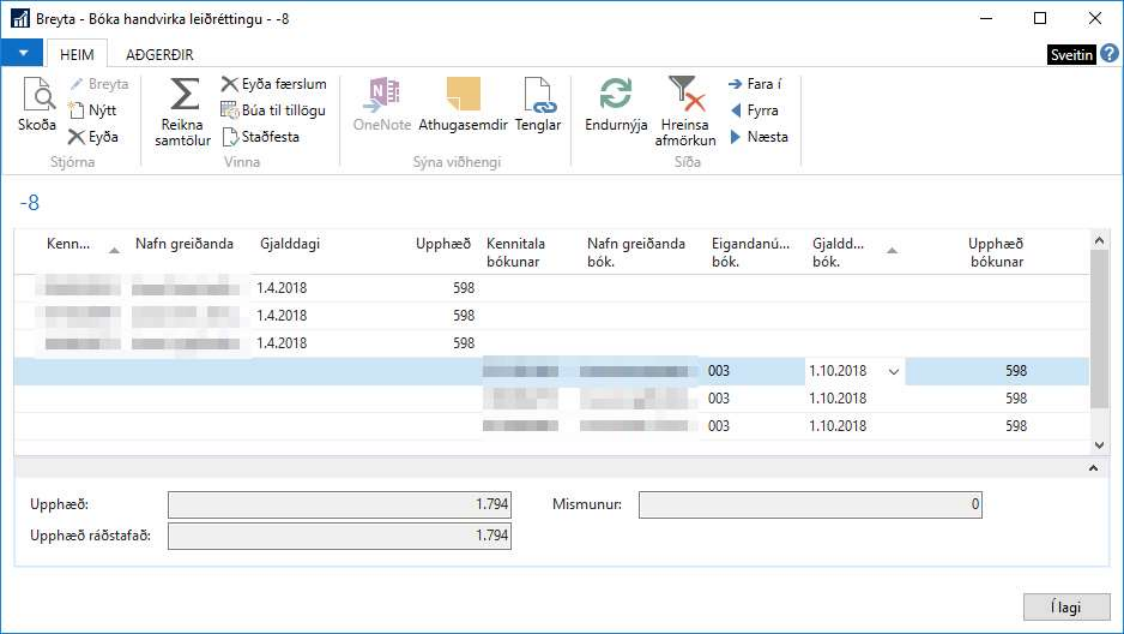
Task: Open Athugasemdir notes icon
Action: coord(463,96)
